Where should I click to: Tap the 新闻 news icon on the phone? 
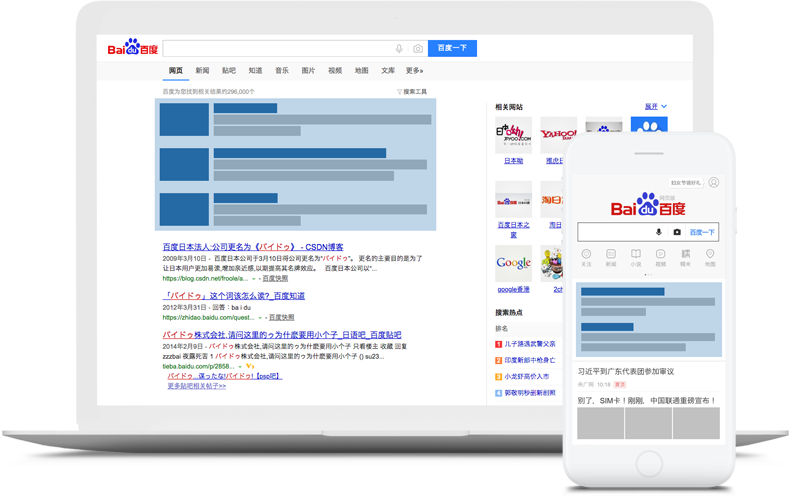pos(611,254)
